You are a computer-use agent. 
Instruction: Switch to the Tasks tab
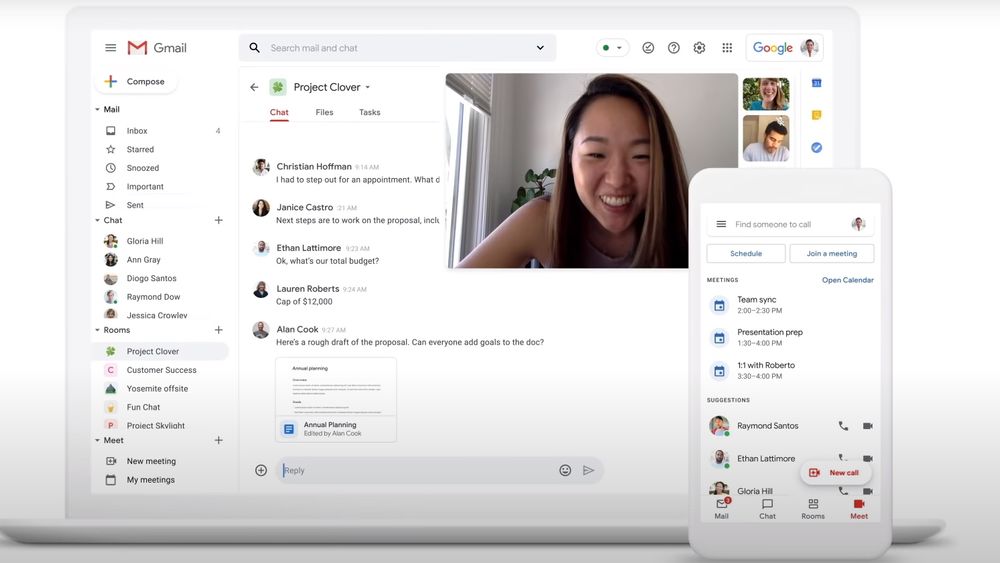coord(369,112)
